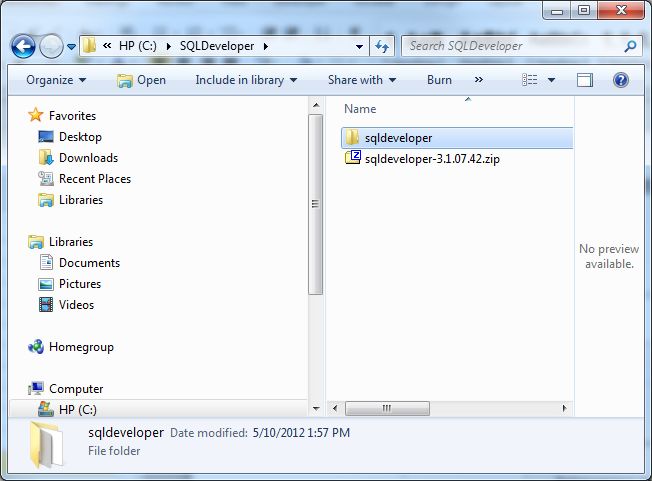Open Pictures library
The height and width of the screenshot is (481, 652).
click(x=80, y=284)
